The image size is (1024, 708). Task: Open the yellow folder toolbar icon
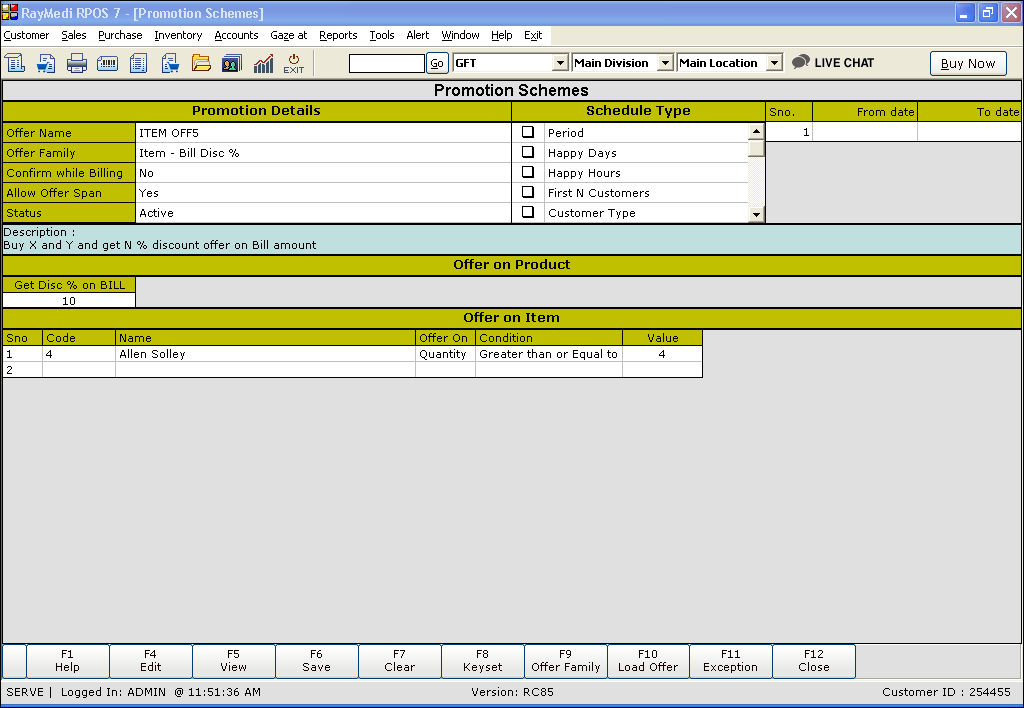point(201,63)
